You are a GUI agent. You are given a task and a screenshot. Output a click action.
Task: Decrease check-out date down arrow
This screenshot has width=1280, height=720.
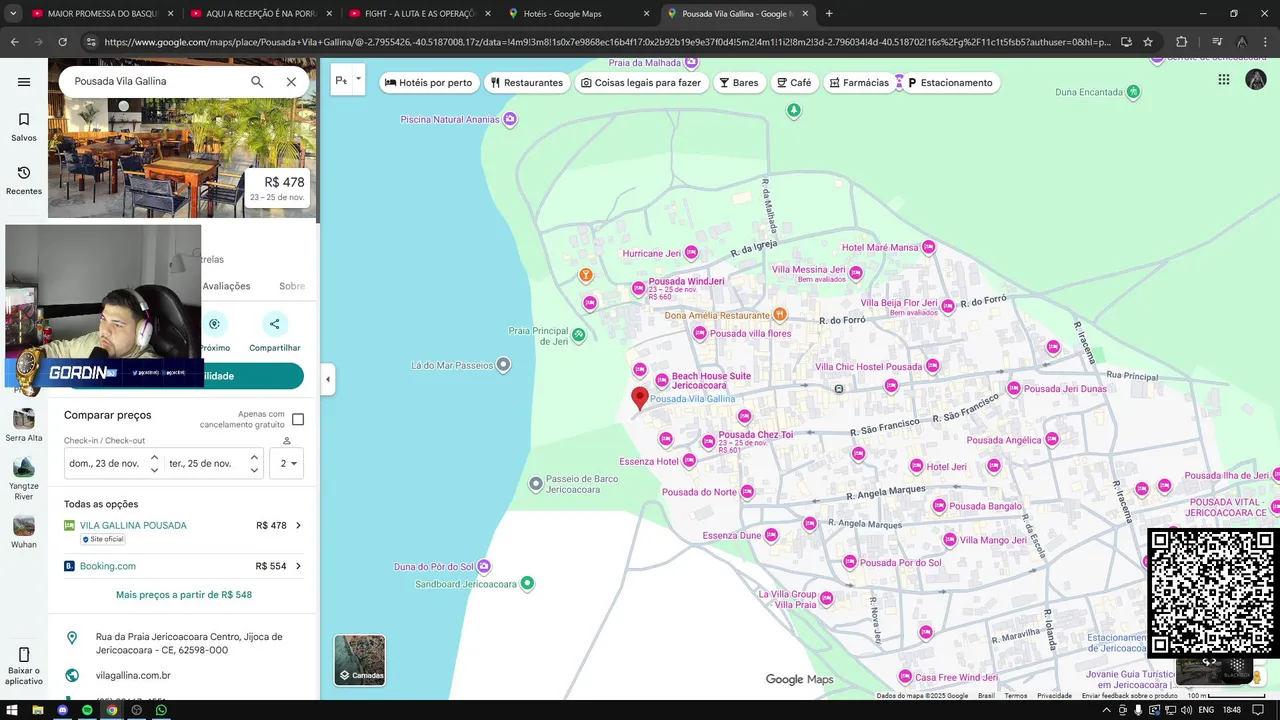click(x=254, y=470)
